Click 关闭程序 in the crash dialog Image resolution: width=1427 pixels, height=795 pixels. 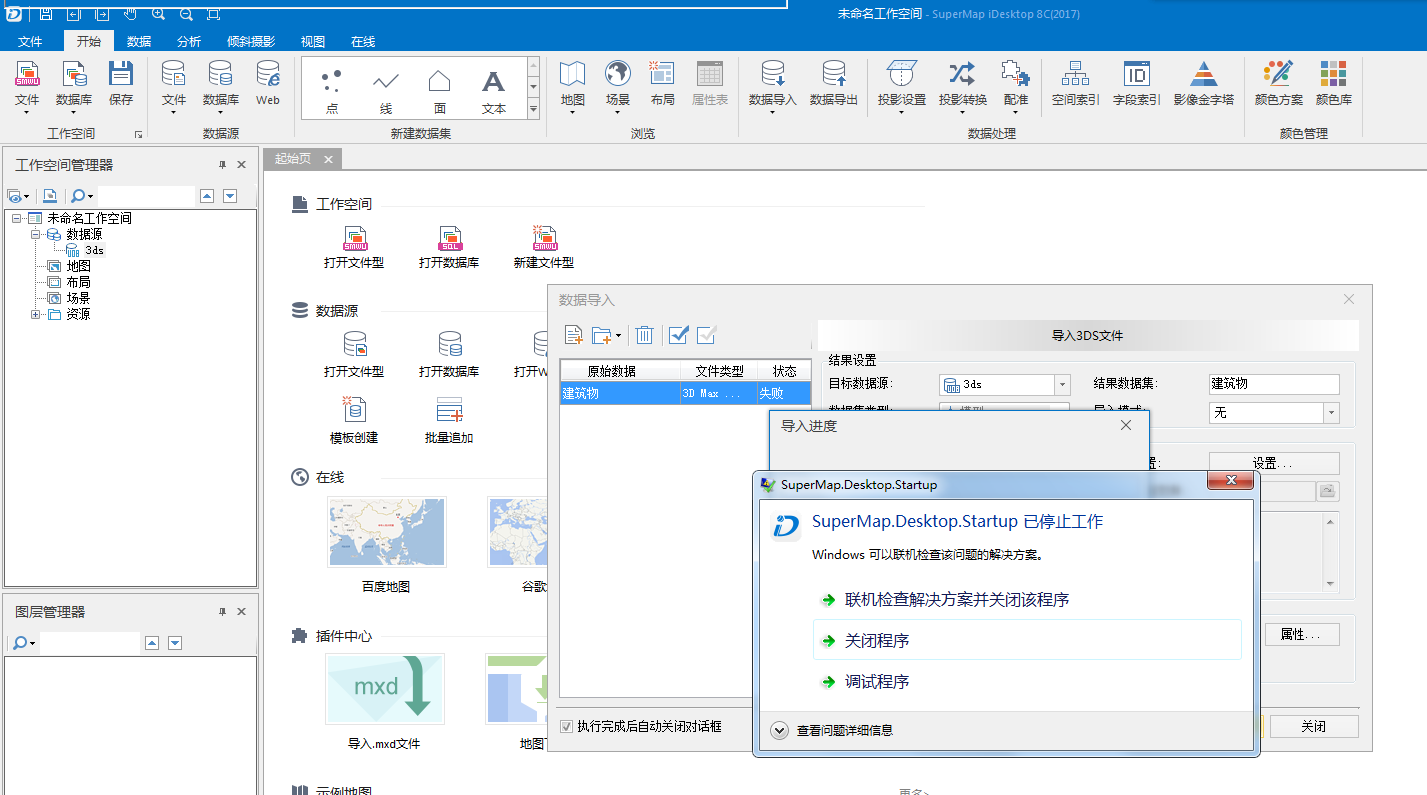click(1027, 640)
